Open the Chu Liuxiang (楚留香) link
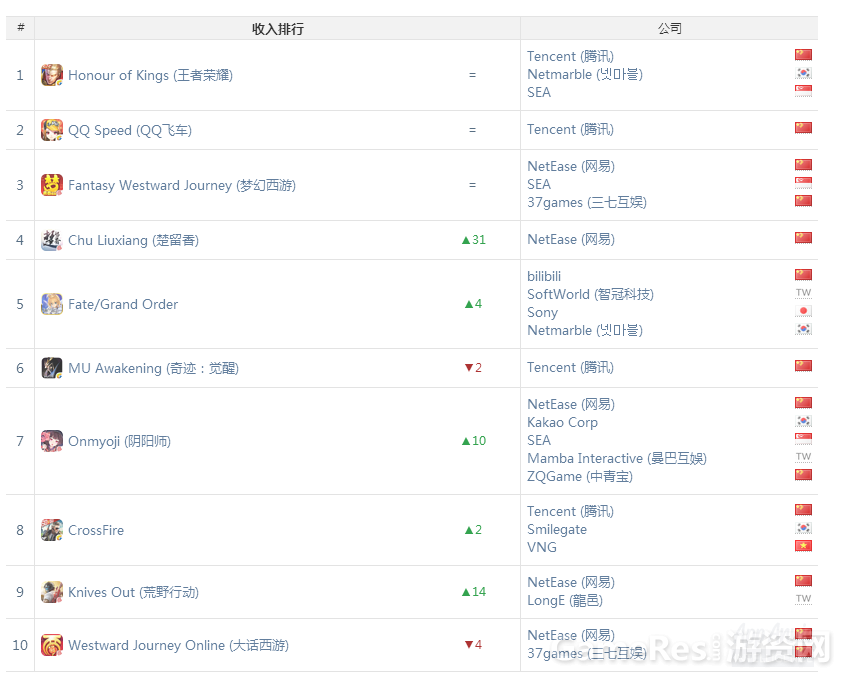 pyautogui.click(x=133, y=240)
